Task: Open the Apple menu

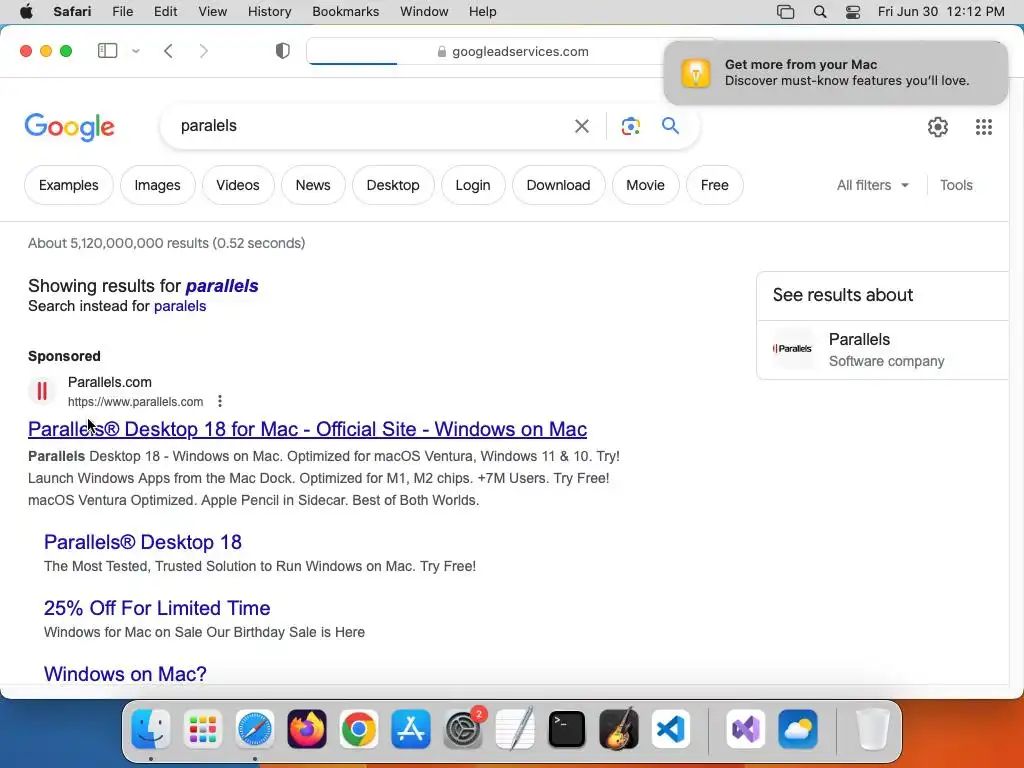Action: (26, 11)
